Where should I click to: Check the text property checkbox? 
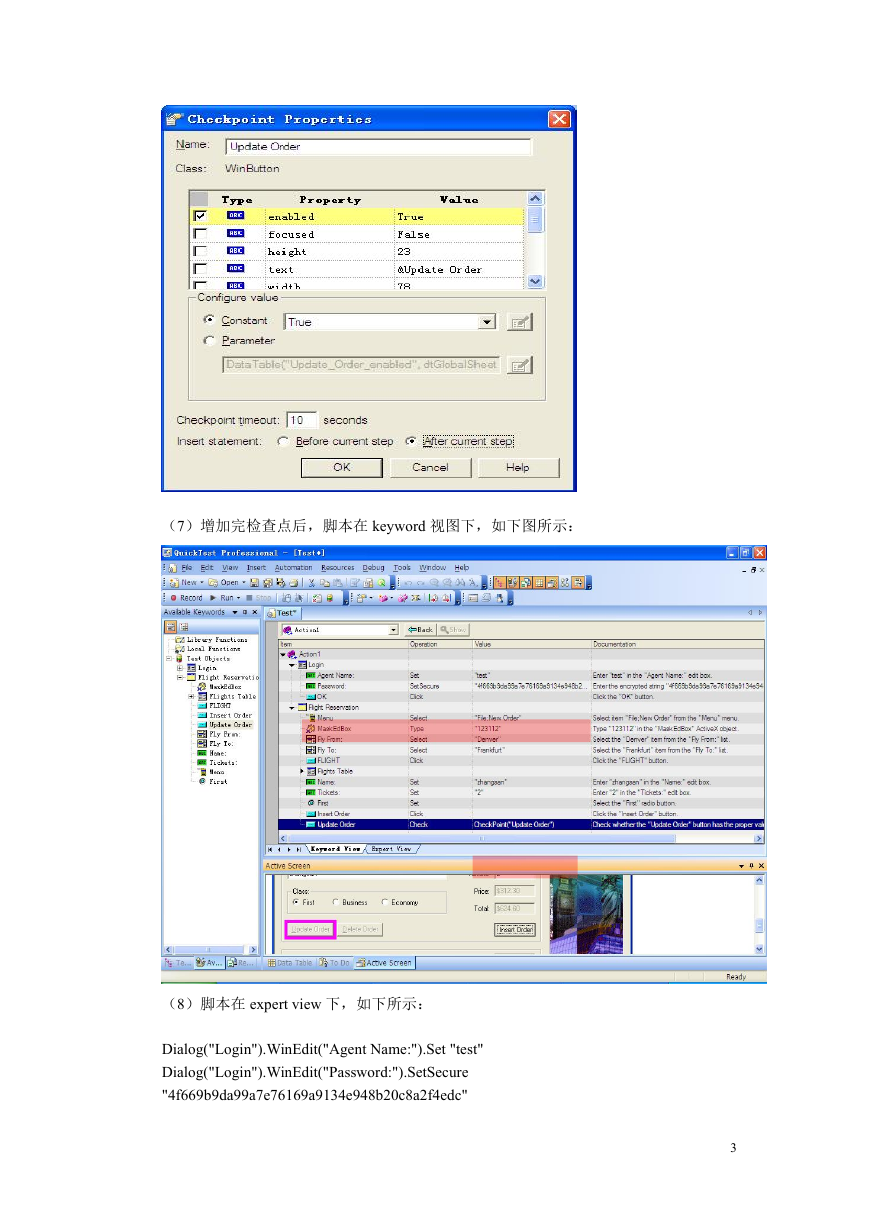(200, 269)
